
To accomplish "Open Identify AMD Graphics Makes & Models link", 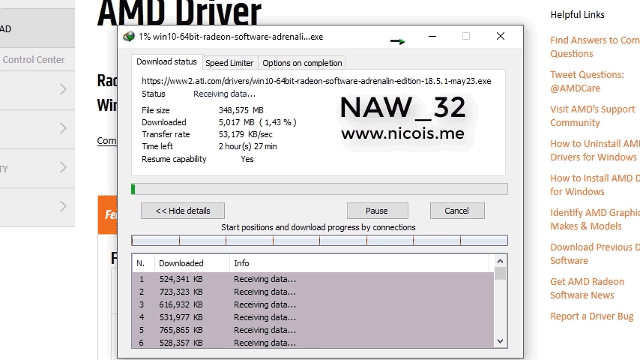I will tap(595, 219).
